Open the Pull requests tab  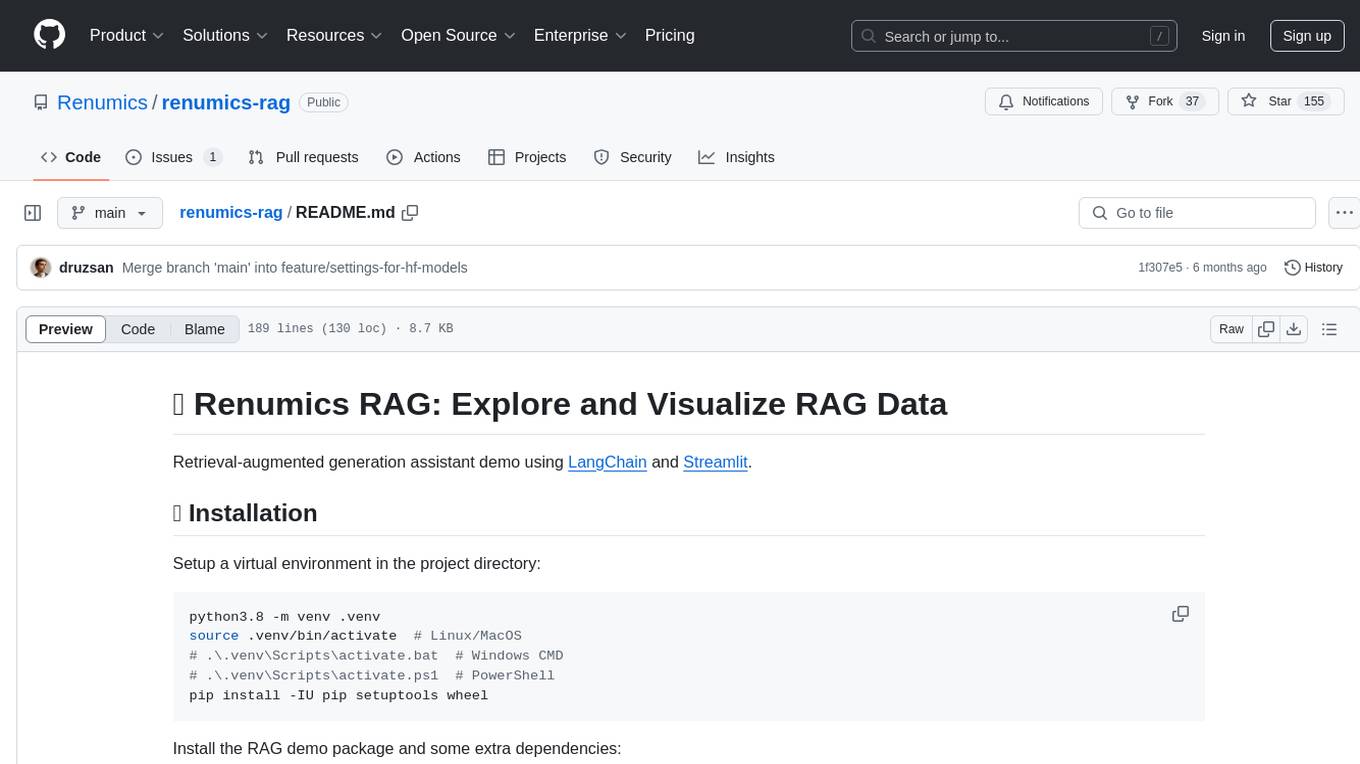pos(303,157)
